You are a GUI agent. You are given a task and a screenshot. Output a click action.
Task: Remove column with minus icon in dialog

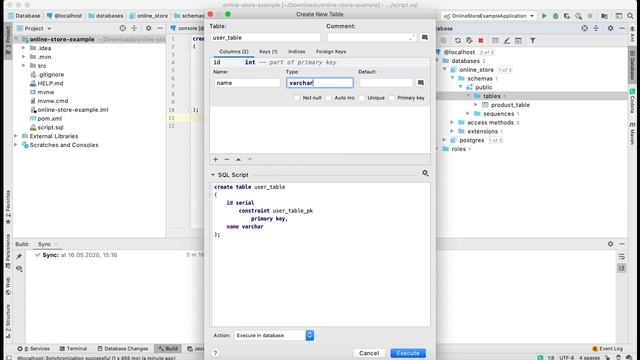pyautogui.click(x=227, y=159)
